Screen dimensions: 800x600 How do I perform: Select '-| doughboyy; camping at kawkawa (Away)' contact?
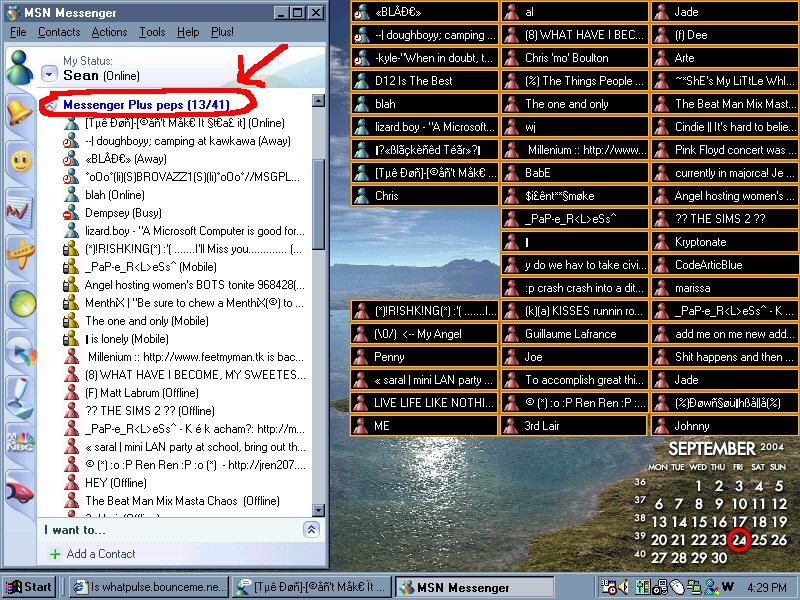[188, 141]
